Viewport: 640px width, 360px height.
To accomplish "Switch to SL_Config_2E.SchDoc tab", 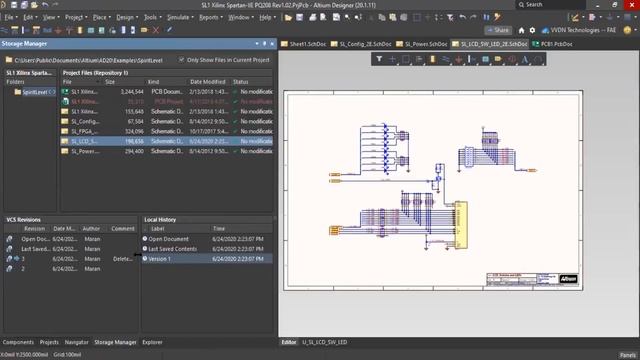I will (361, 44).
